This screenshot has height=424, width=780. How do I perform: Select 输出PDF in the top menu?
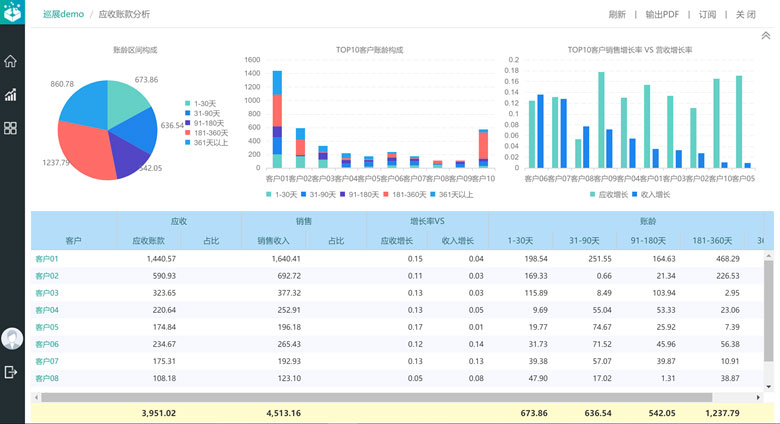coord(661,15)
